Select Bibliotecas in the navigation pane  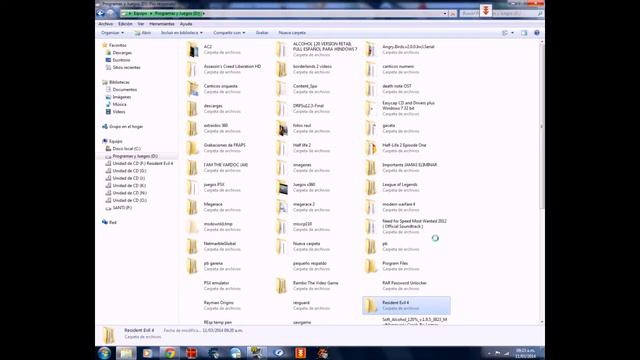coord(119,82)
